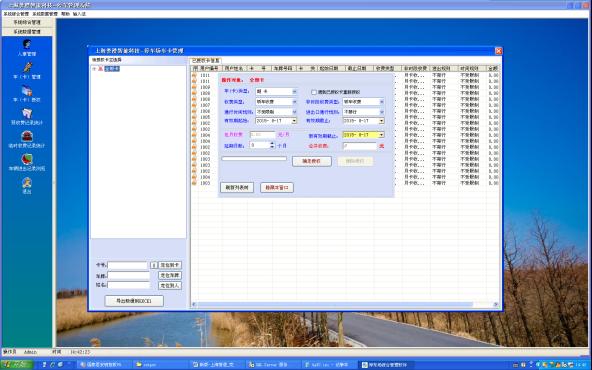Viewport: 592px width, 370px height.
Task: Select the 已授权卡信息 tab
Action: point(205,60)
